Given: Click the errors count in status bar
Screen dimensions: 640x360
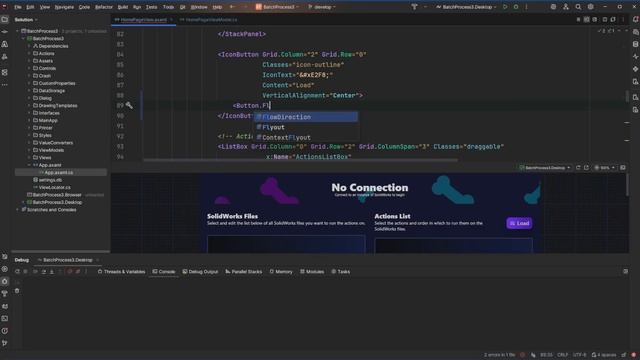Looking at the screenshot, I should click(x=499, y=355).
